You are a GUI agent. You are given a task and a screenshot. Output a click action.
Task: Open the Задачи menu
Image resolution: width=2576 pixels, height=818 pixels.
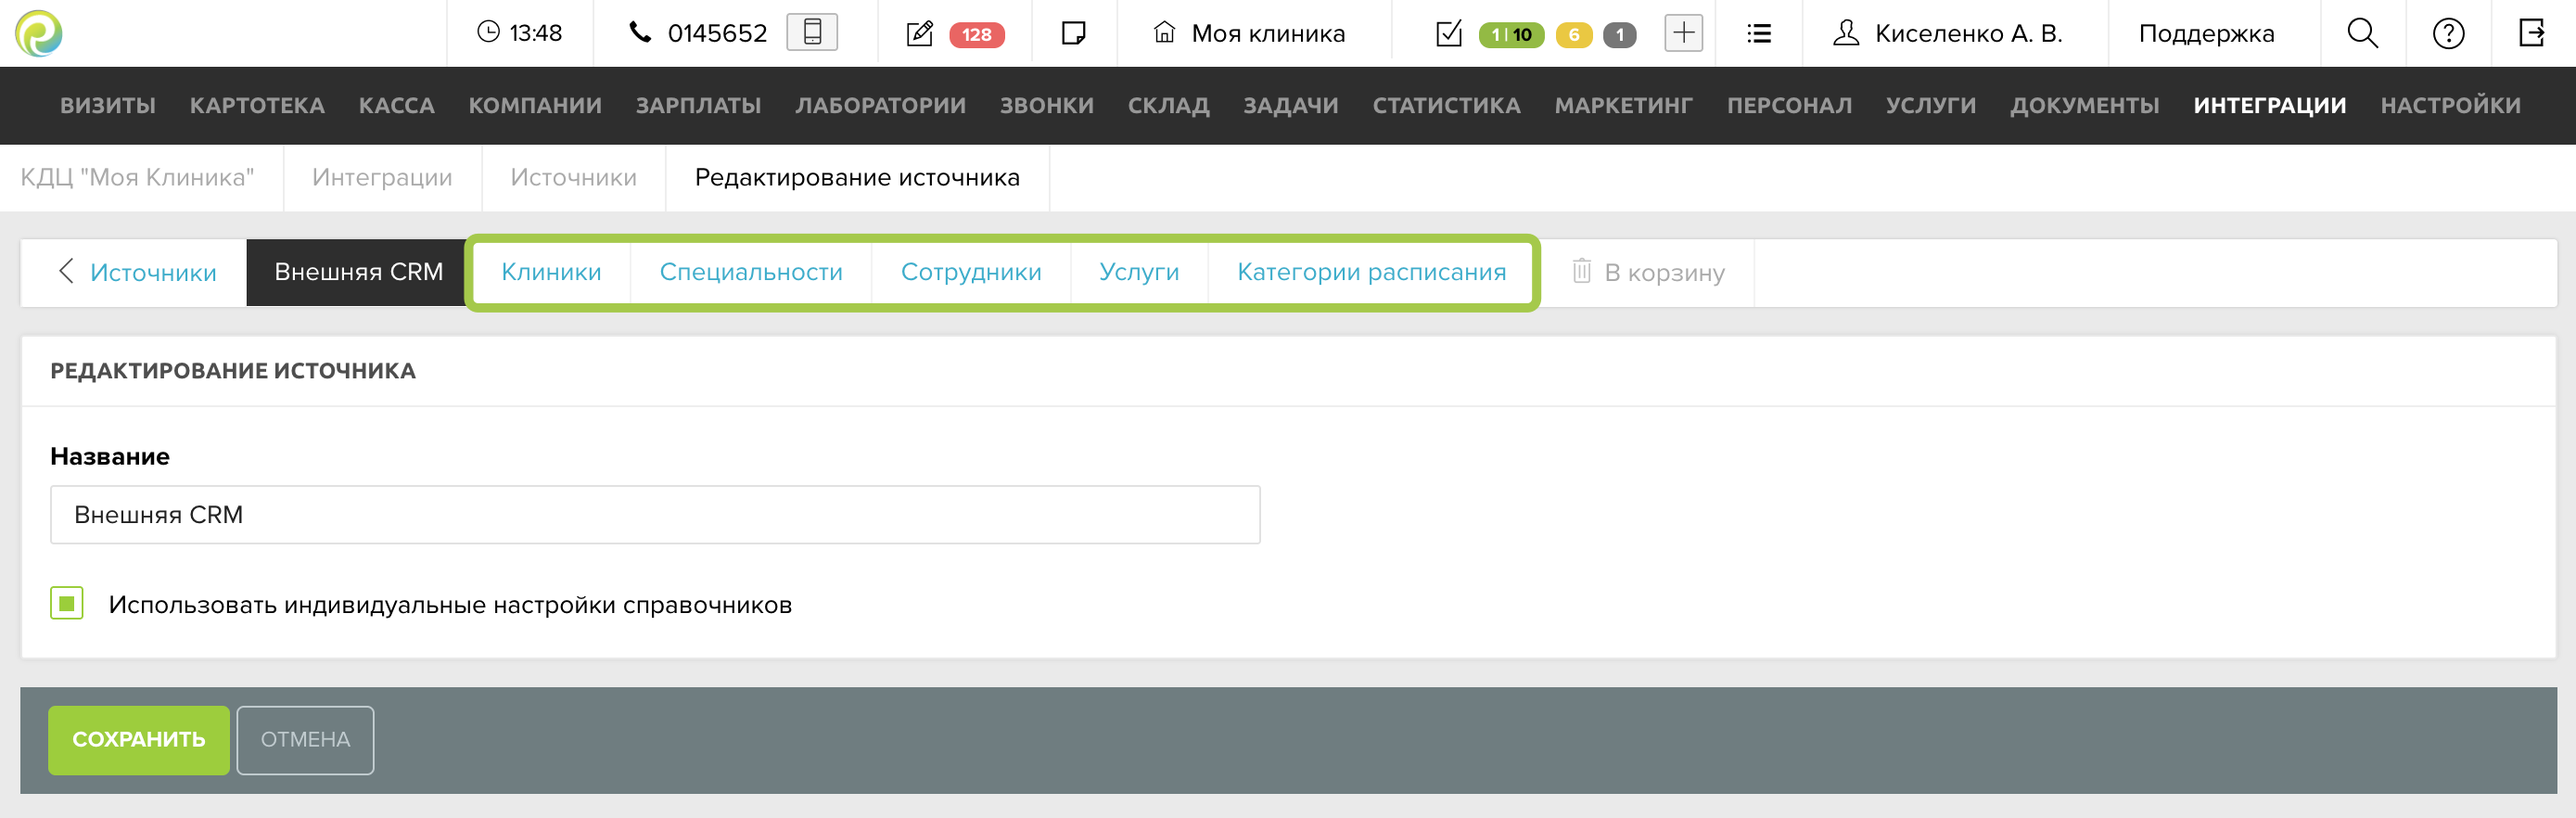coord(1291,105)
